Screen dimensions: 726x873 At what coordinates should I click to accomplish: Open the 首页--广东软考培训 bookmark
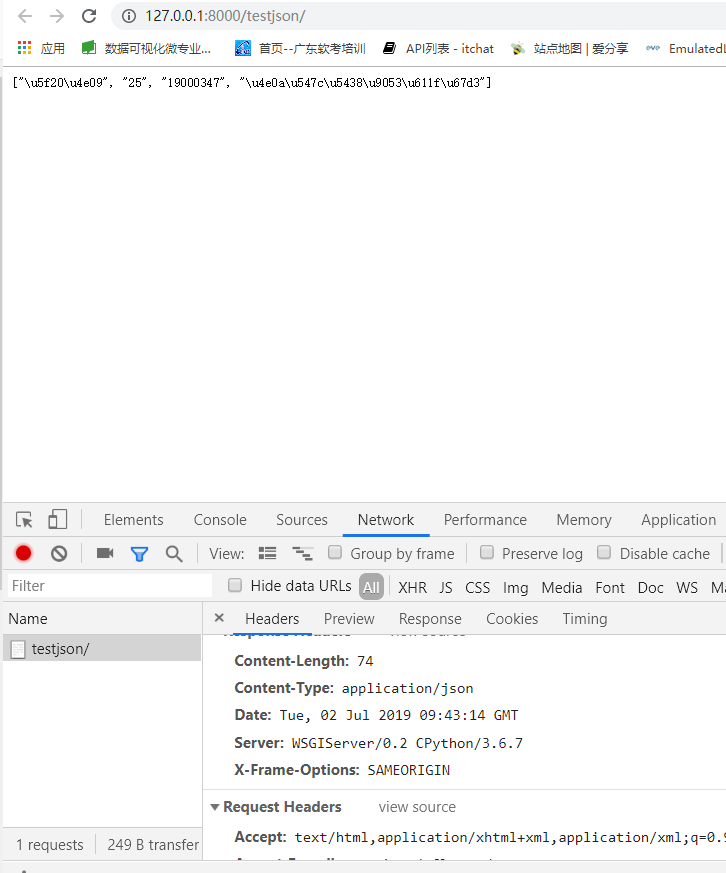tap(300, 48)
